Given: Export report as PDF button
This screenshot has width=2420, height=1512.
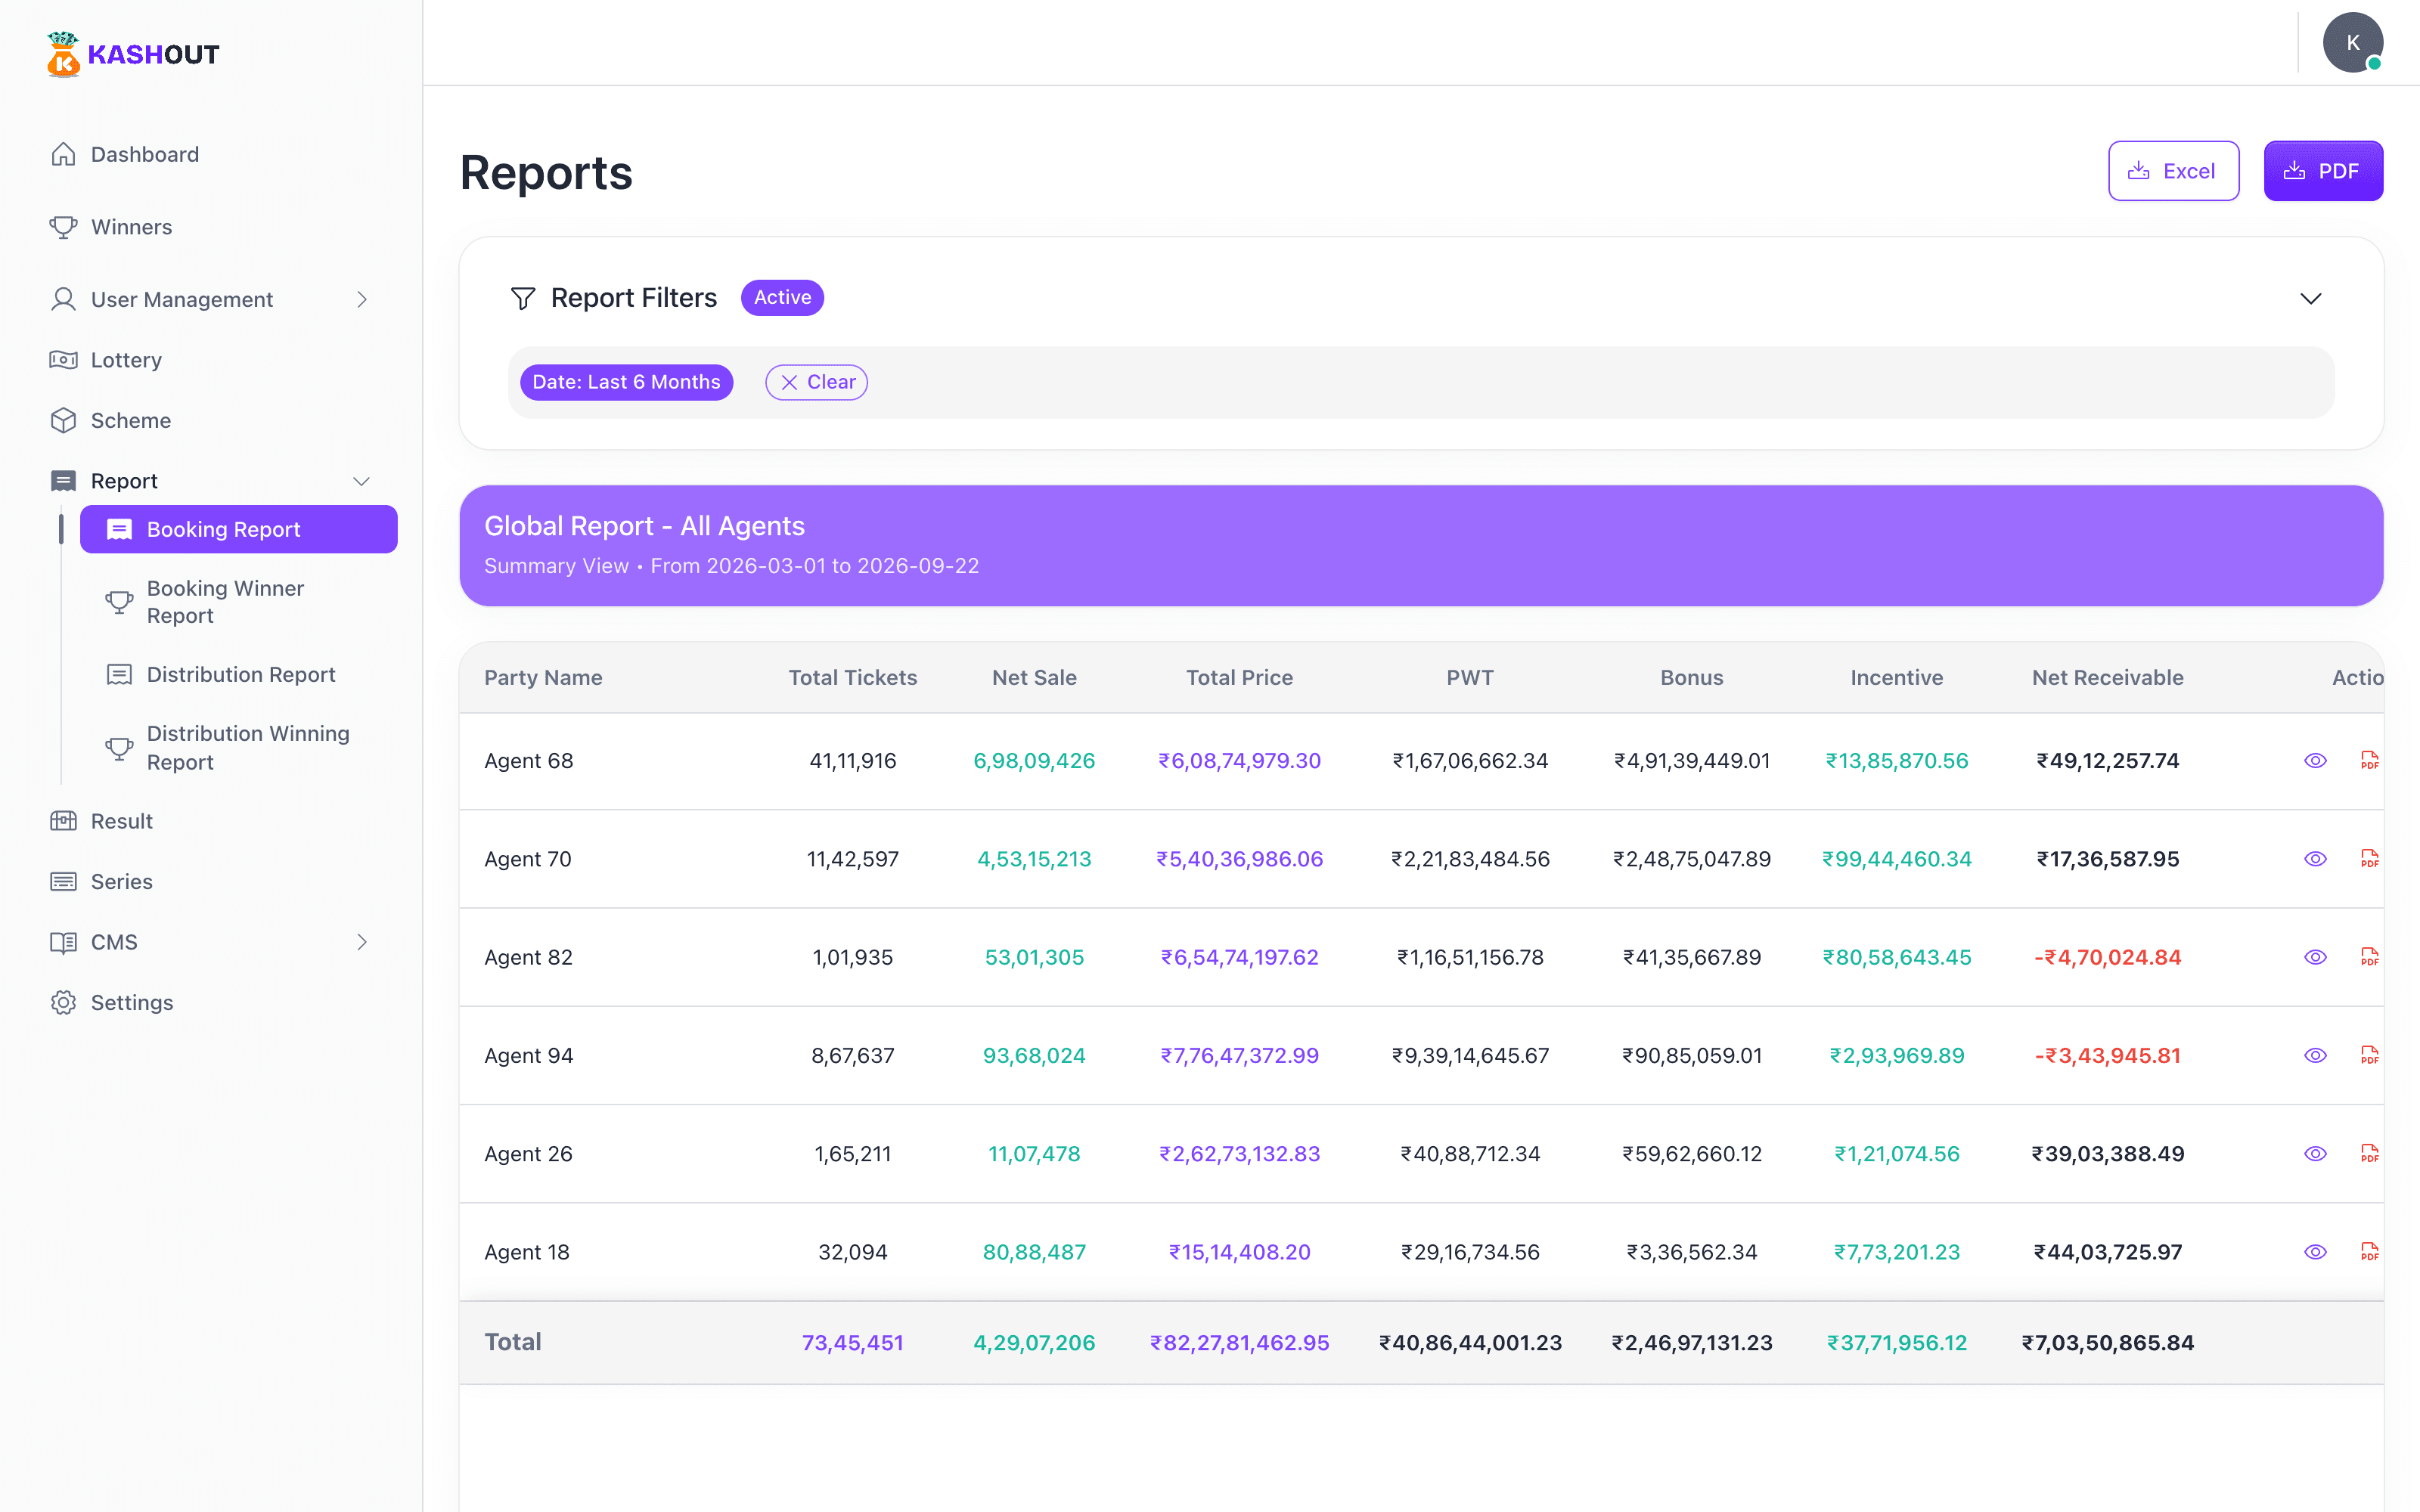Looking at the screenshot, I should coord(2323,171).
